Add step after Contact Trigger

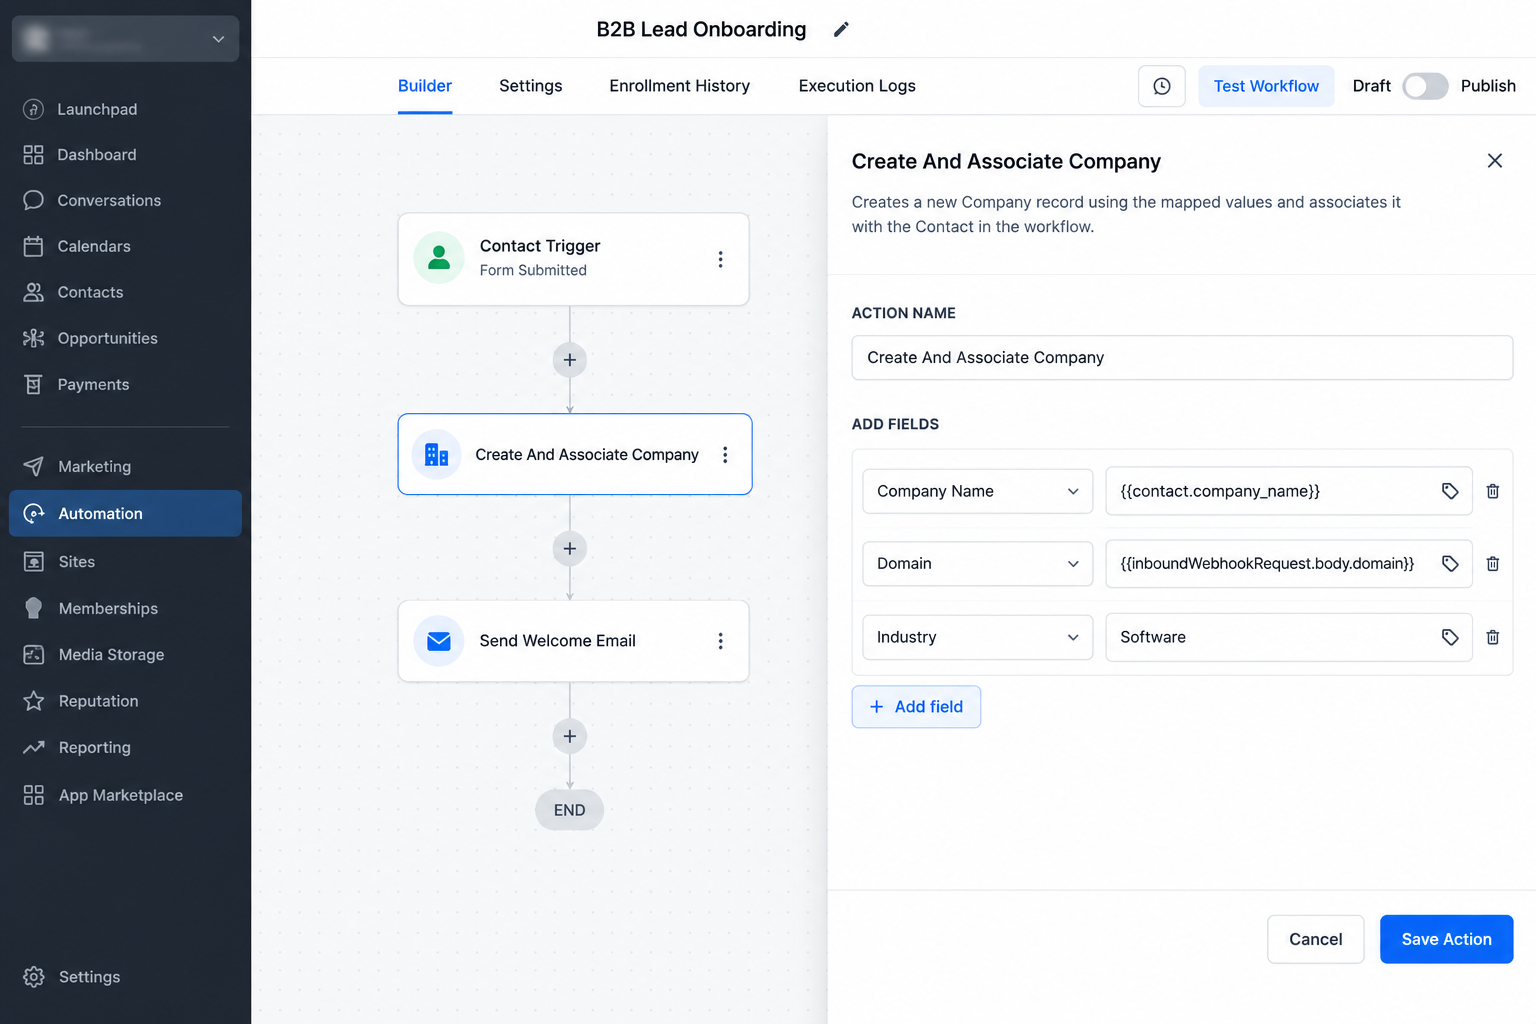570,360
